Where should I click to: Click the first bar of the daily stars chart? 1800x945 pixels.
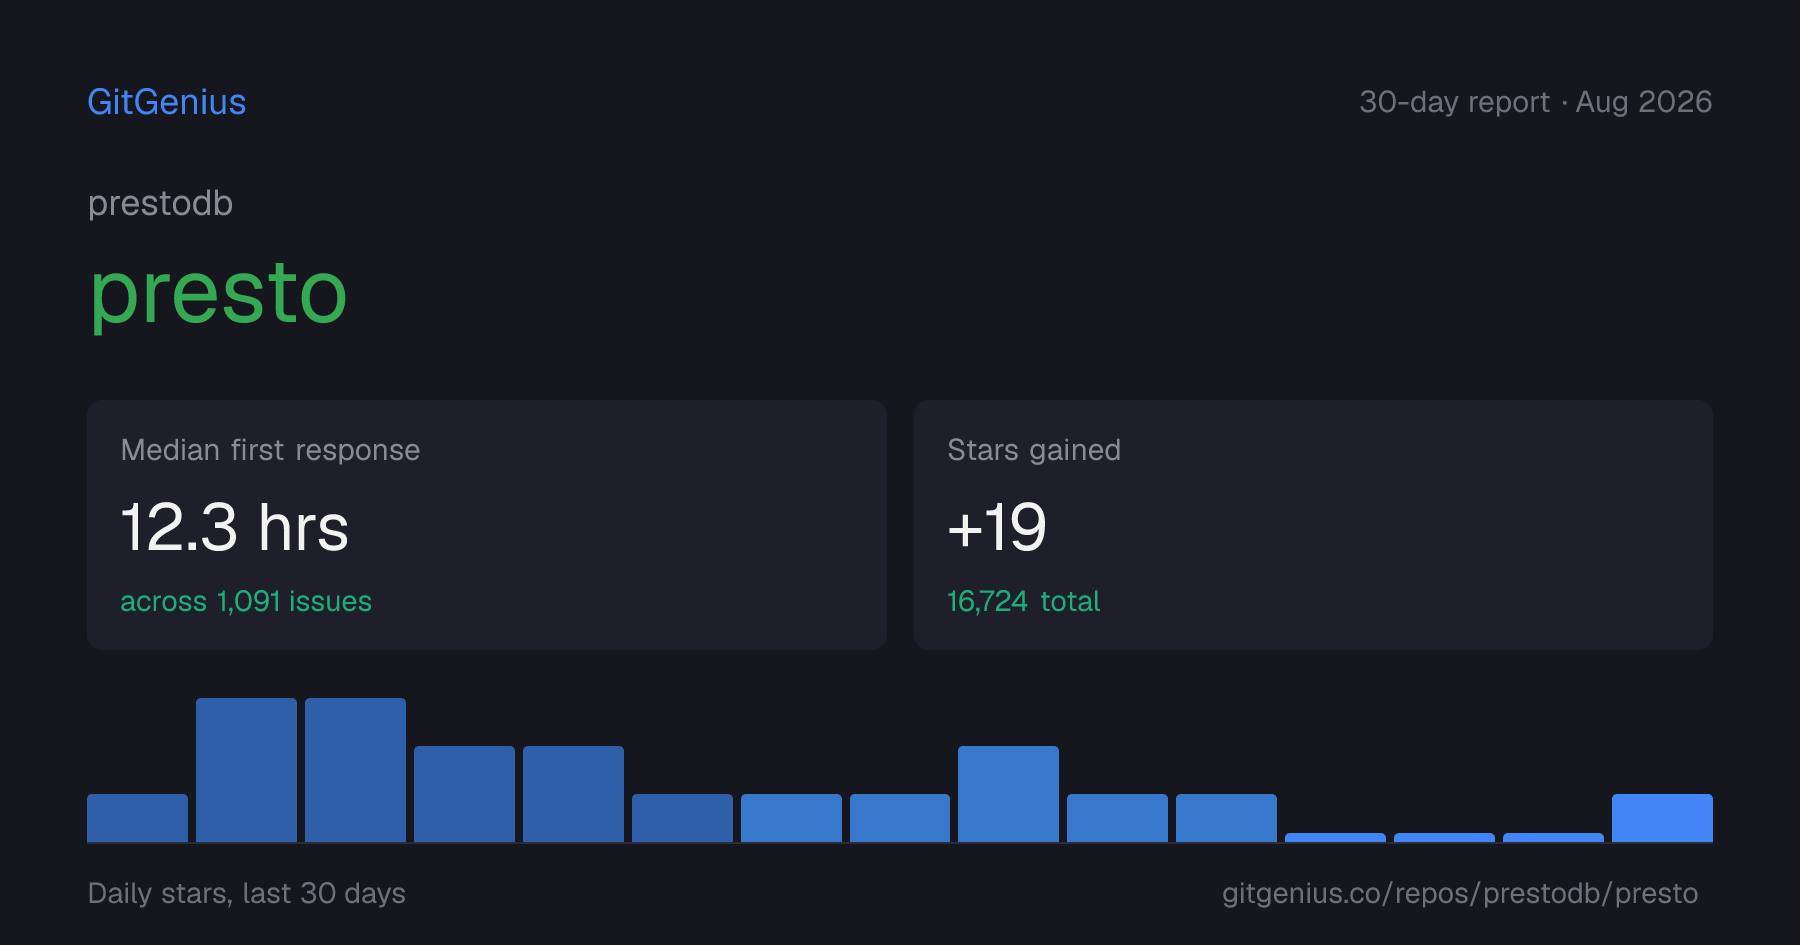[x=137, y=818]
